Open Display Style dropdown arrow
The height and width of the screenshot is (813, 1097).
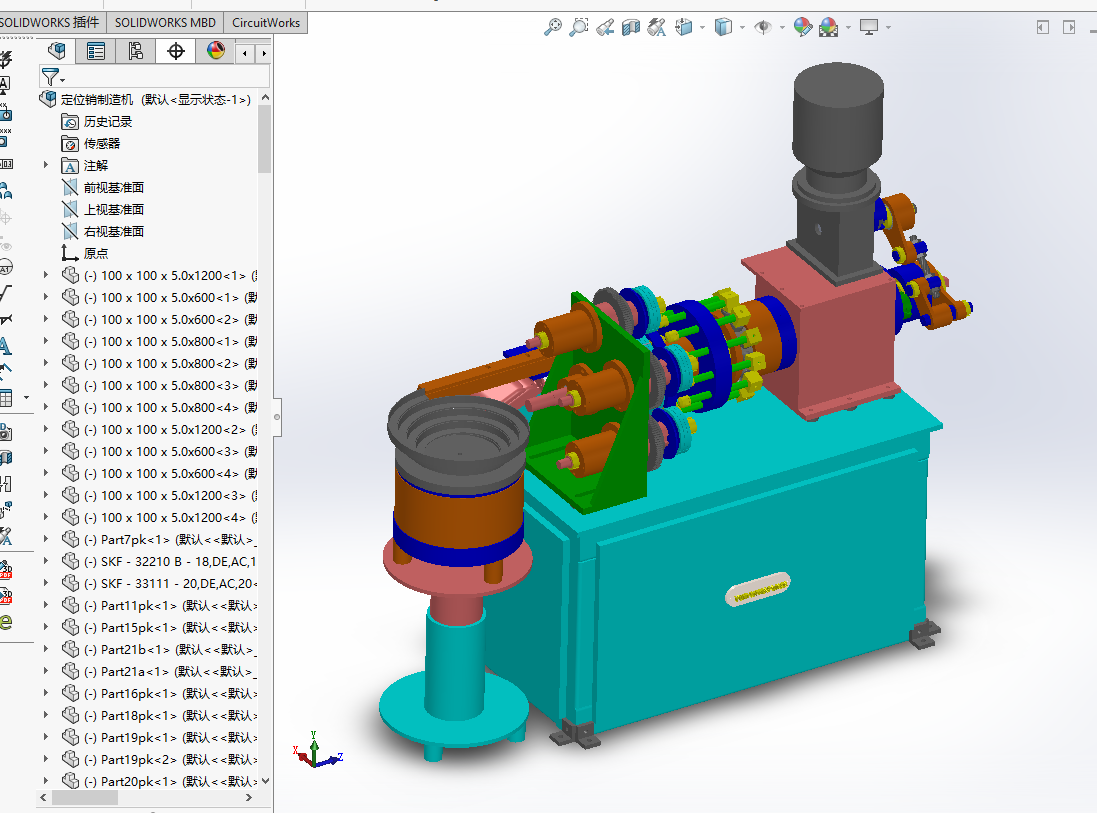[x=742, y=28]
